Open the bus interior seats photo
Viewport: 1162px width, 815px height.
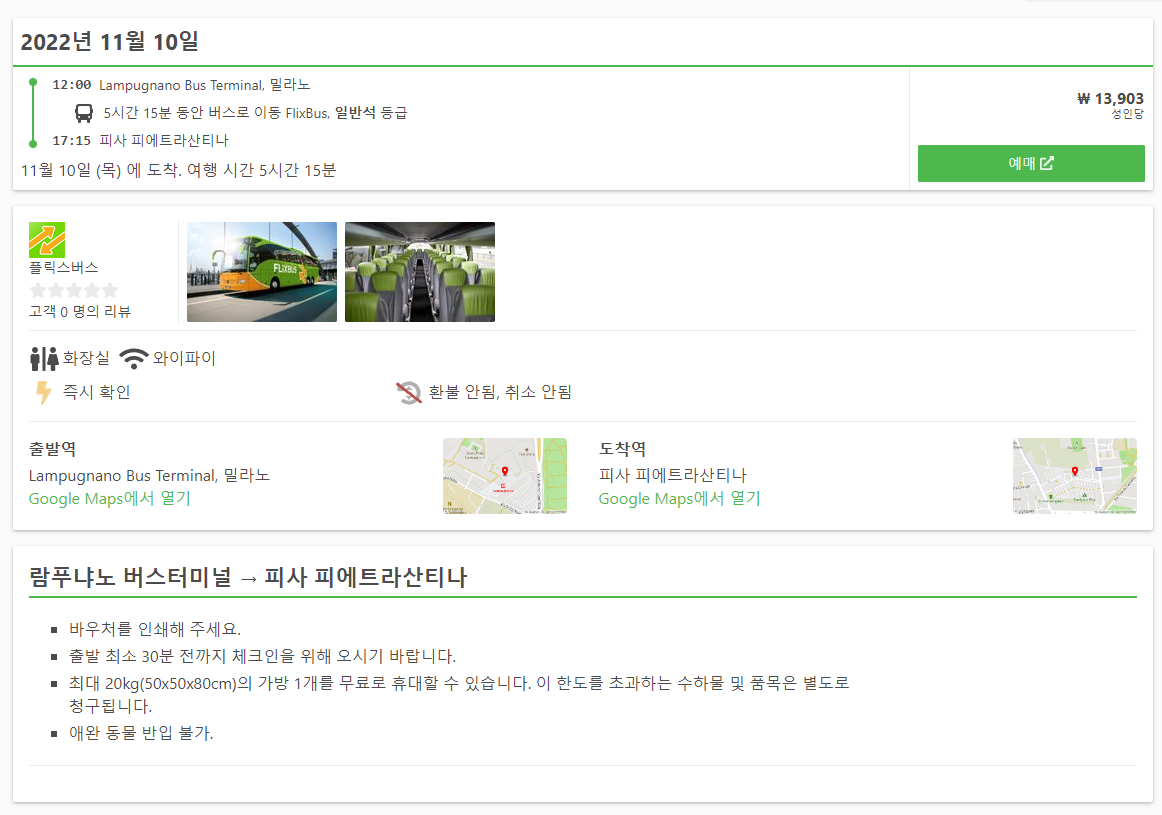click(419, 272)
